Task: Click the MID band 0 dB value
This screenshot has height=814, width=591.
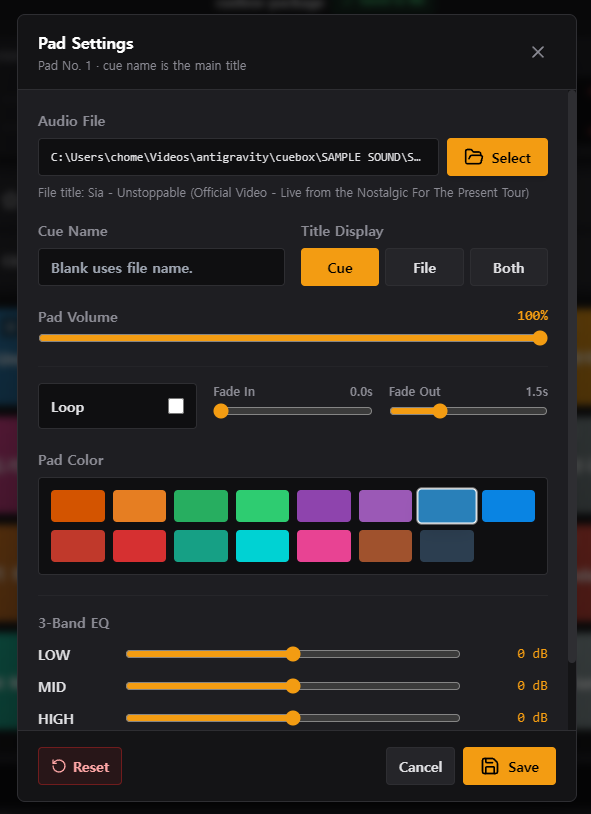Action: click(x=532, y=686)
